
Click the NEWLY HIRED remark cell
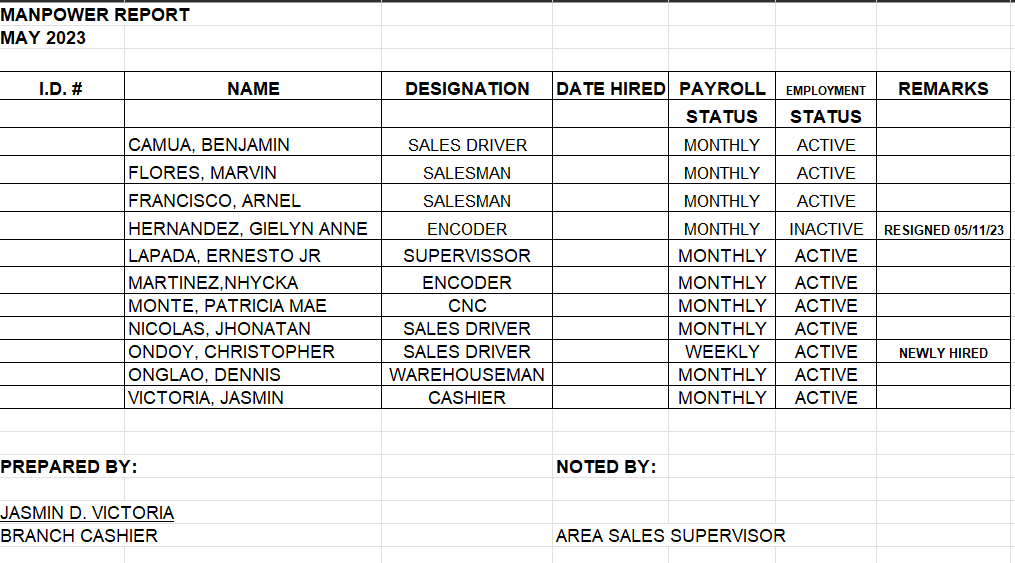click(943, 351)
